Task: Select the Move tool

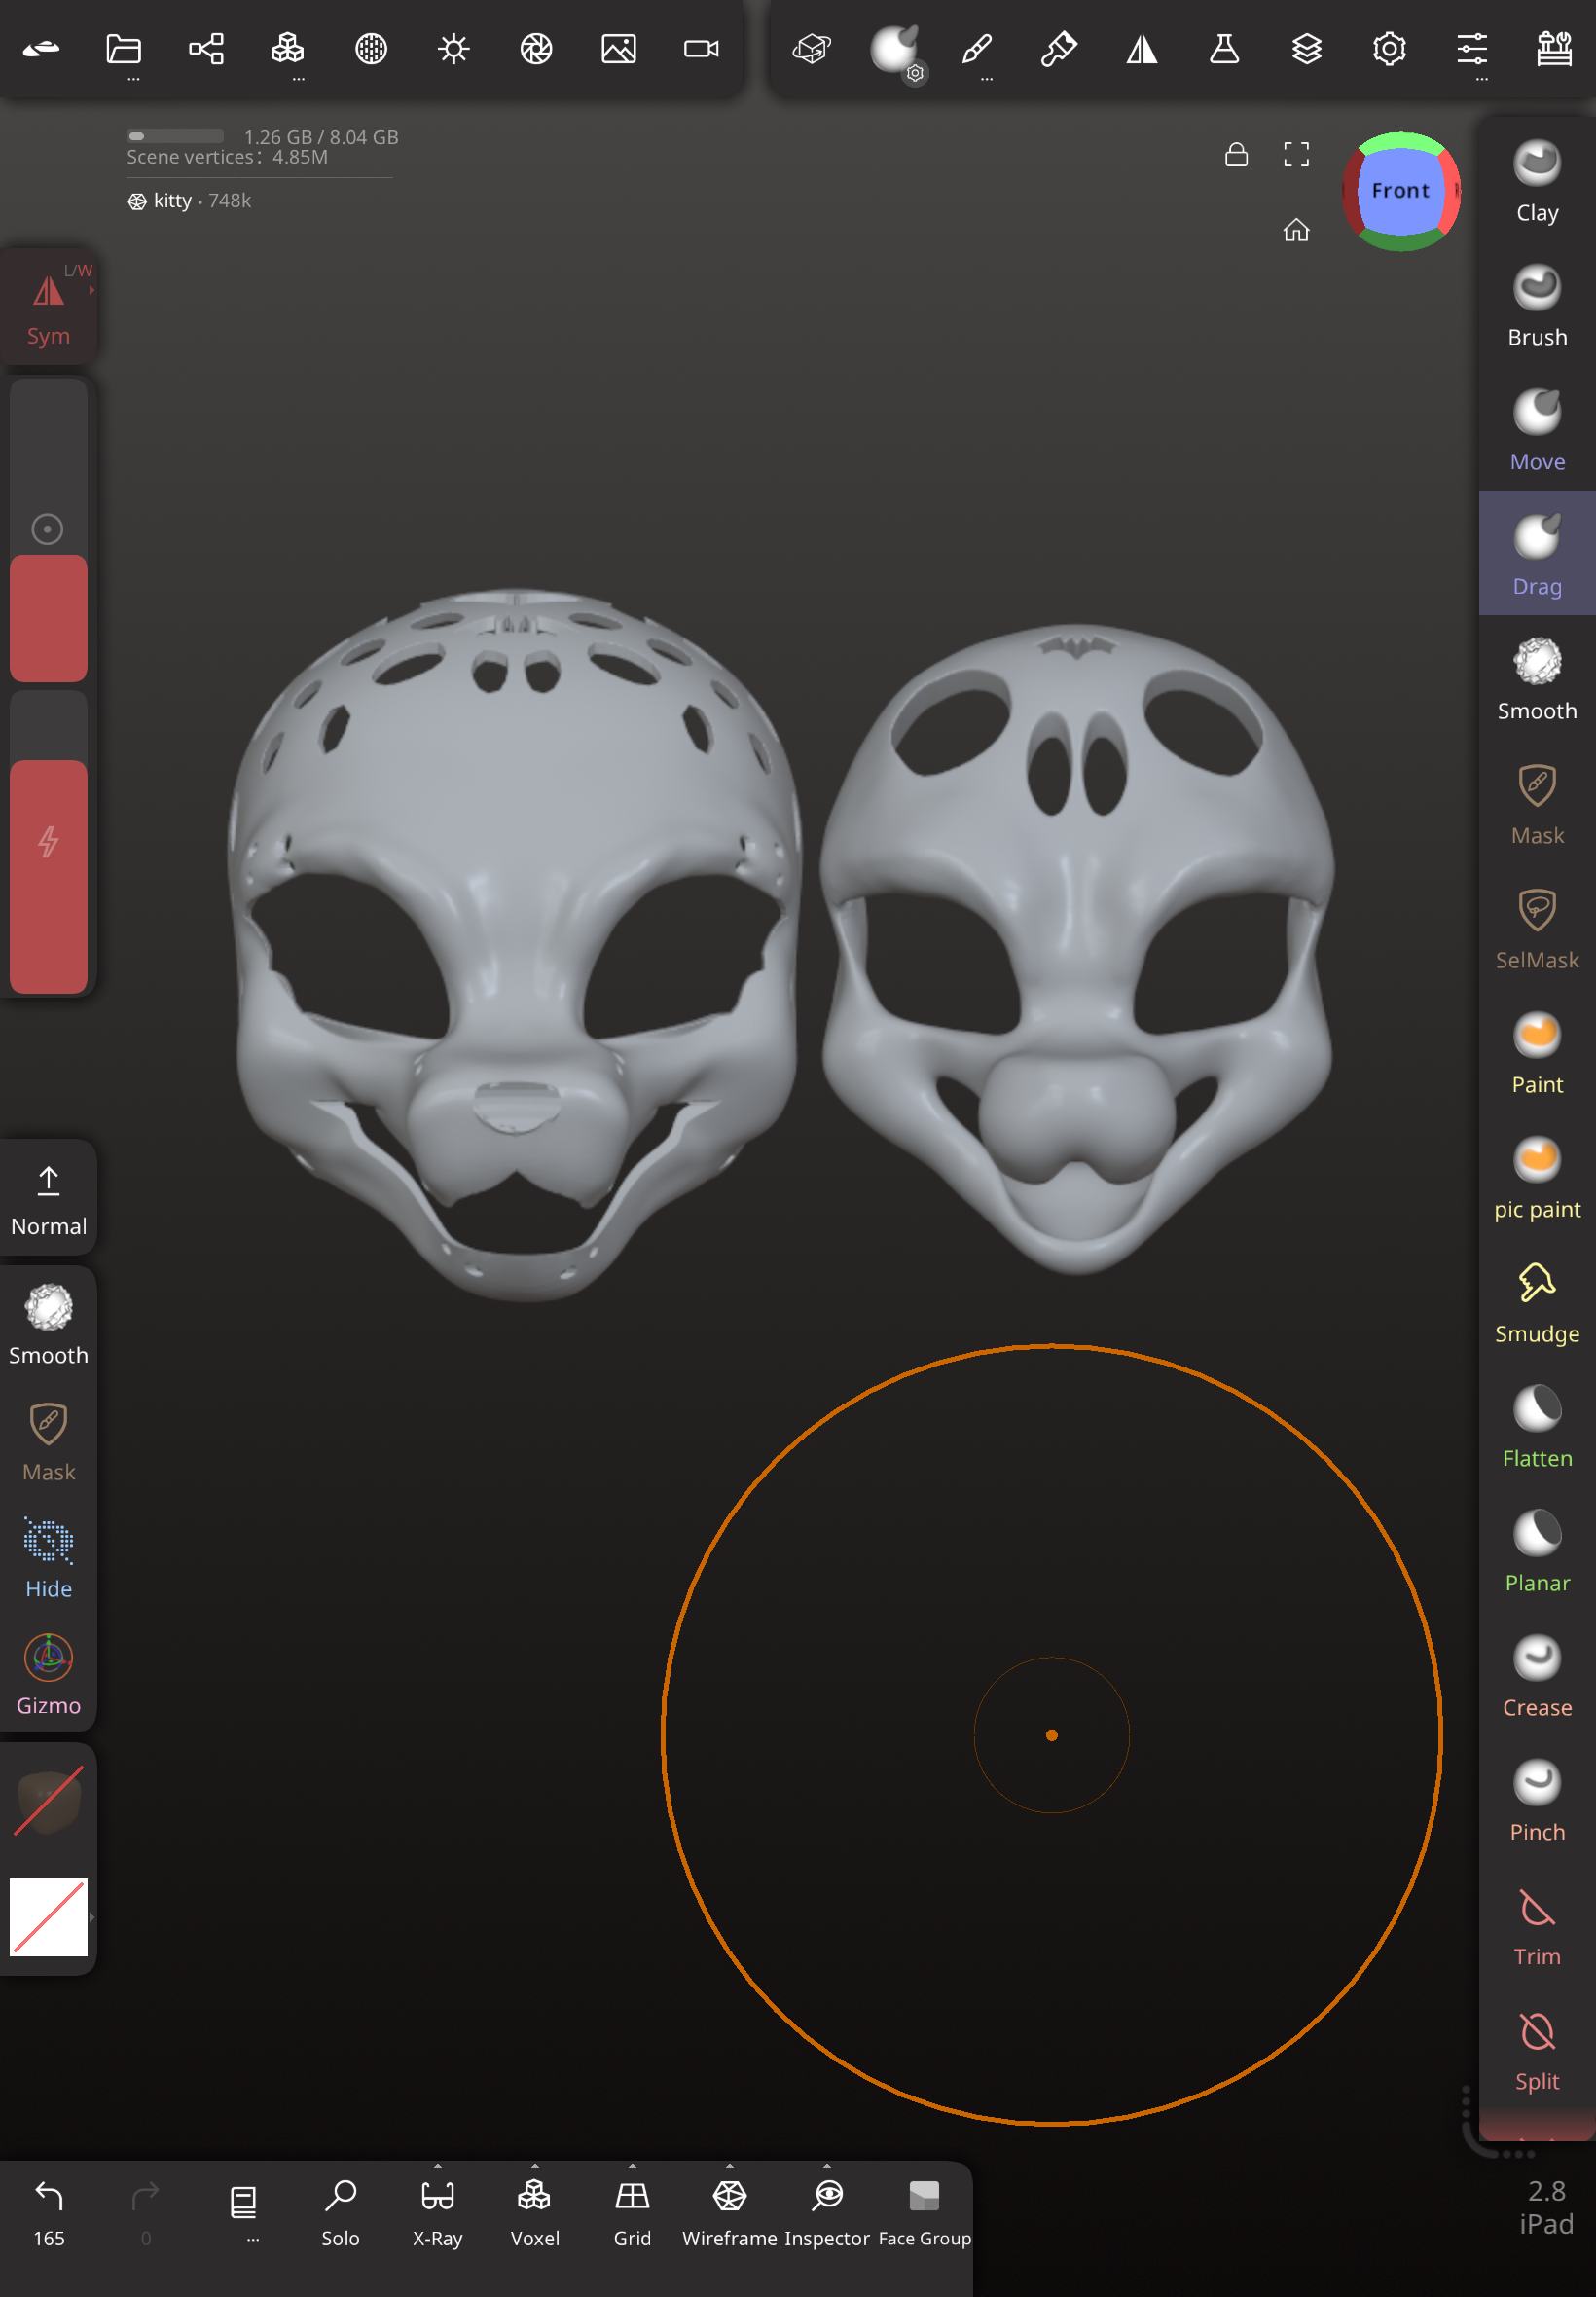Action: [x=1536, y=430]
